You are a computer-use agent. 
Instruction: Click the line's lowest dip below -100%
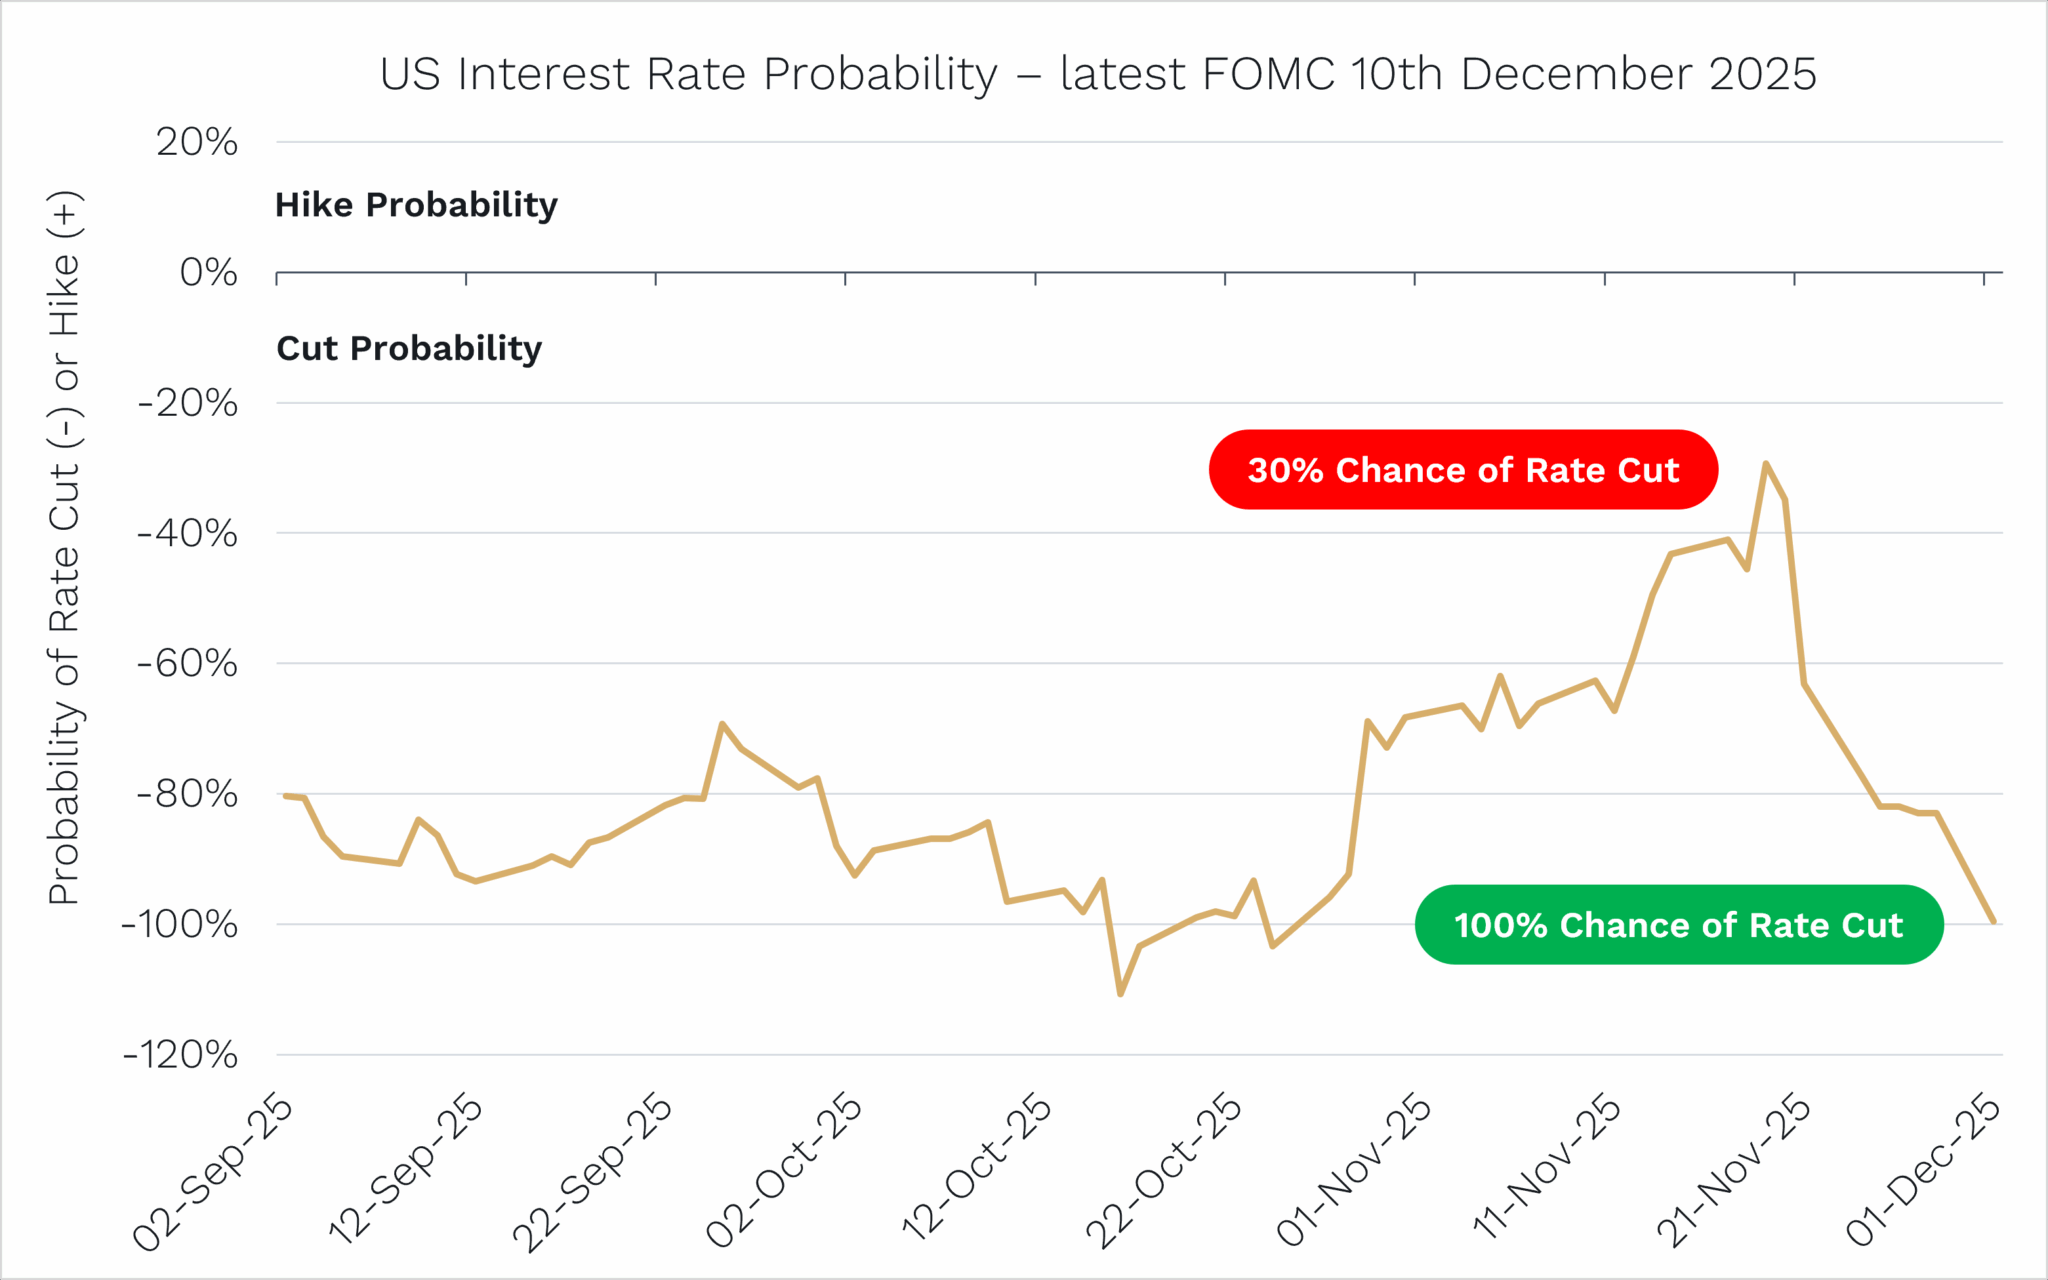pos(1120,994)
